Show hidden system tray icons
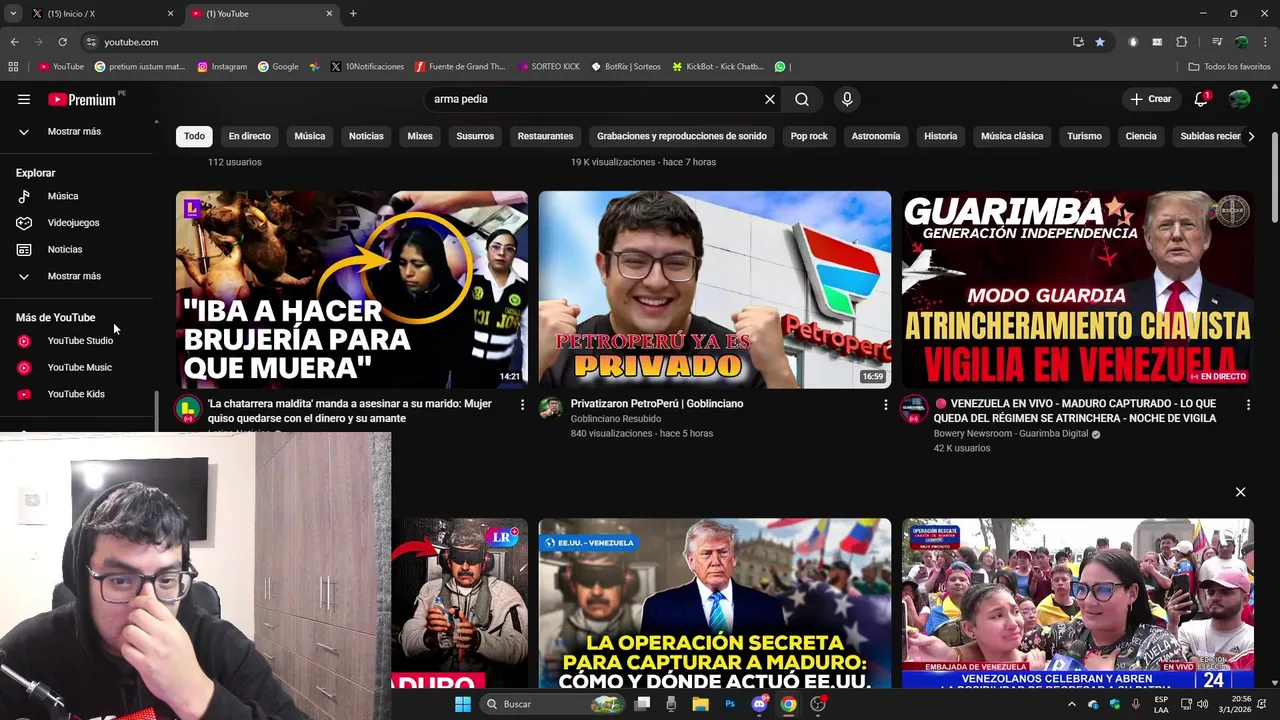 click(x=1072, y=704)
